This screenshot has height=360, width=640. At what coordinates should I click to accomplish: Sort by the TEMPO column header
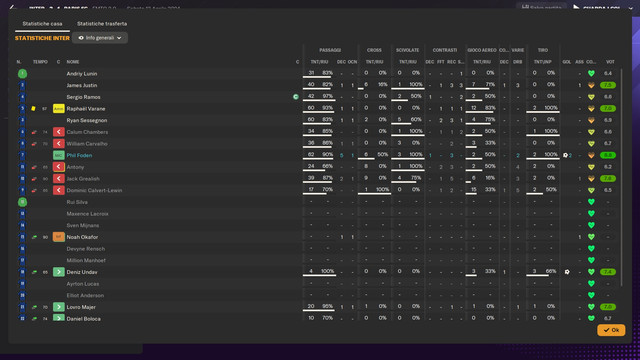(x=40, y=62)
